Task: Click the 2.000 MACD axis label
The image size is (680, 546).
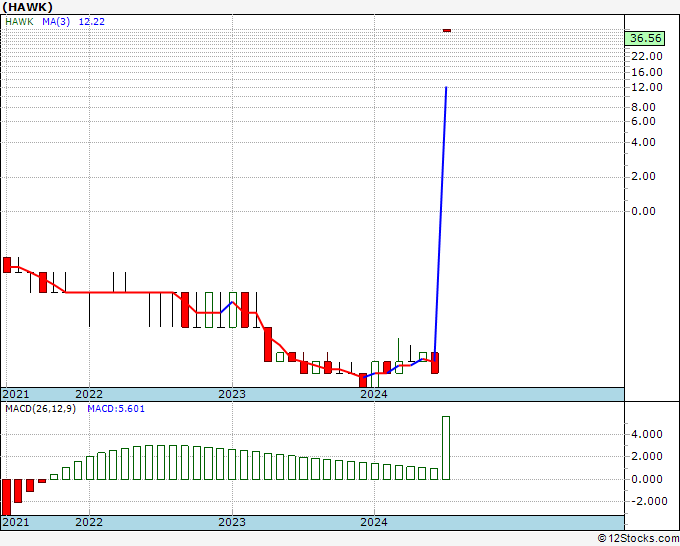Action: (x=647, y=456)
